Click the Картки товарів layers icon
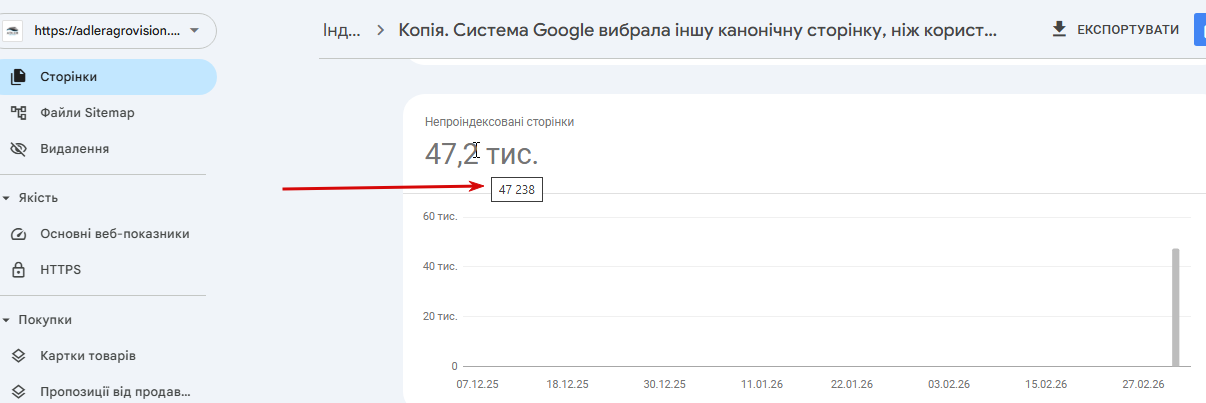Viewport: 1206px width, 403px height. click(18, 356)
